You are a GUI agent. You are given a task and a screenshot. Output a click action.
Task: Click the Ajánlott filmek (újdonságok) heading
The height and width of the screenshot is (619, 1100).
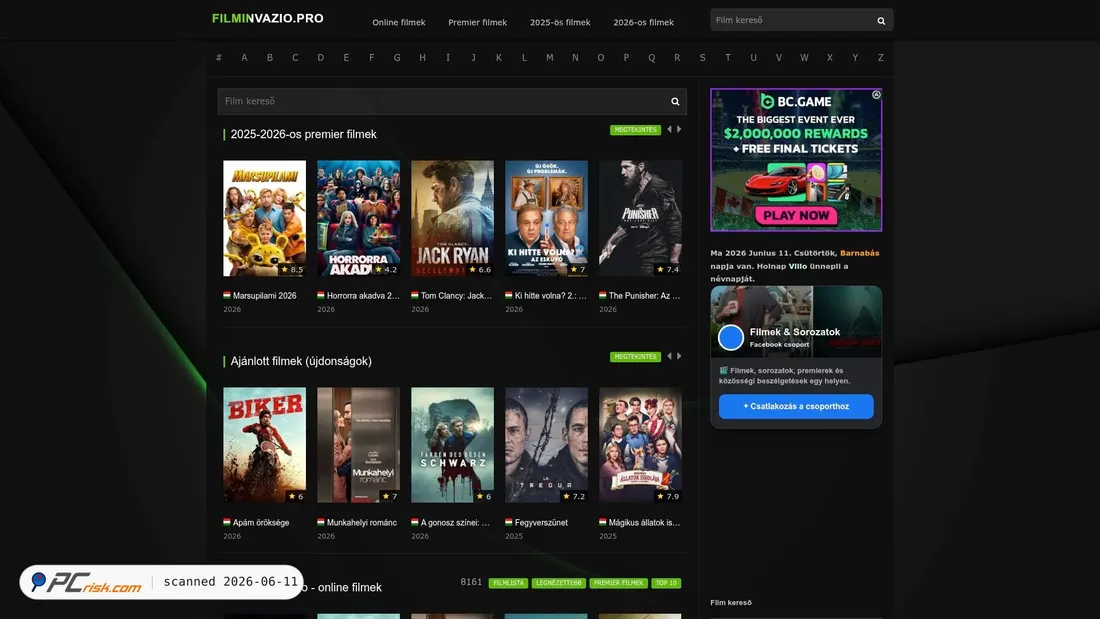pyautogui.click(x=301, y=361)
